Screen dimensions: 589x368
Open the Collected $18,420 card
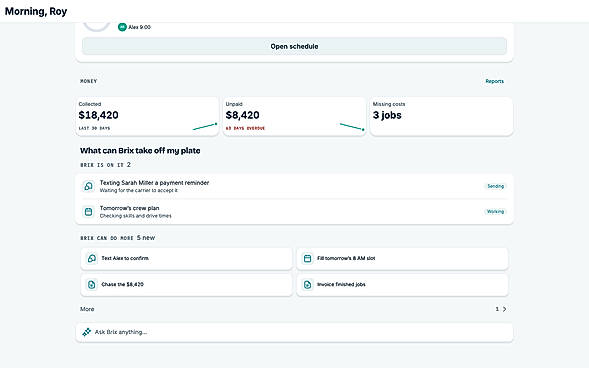(x=147, y=116)
